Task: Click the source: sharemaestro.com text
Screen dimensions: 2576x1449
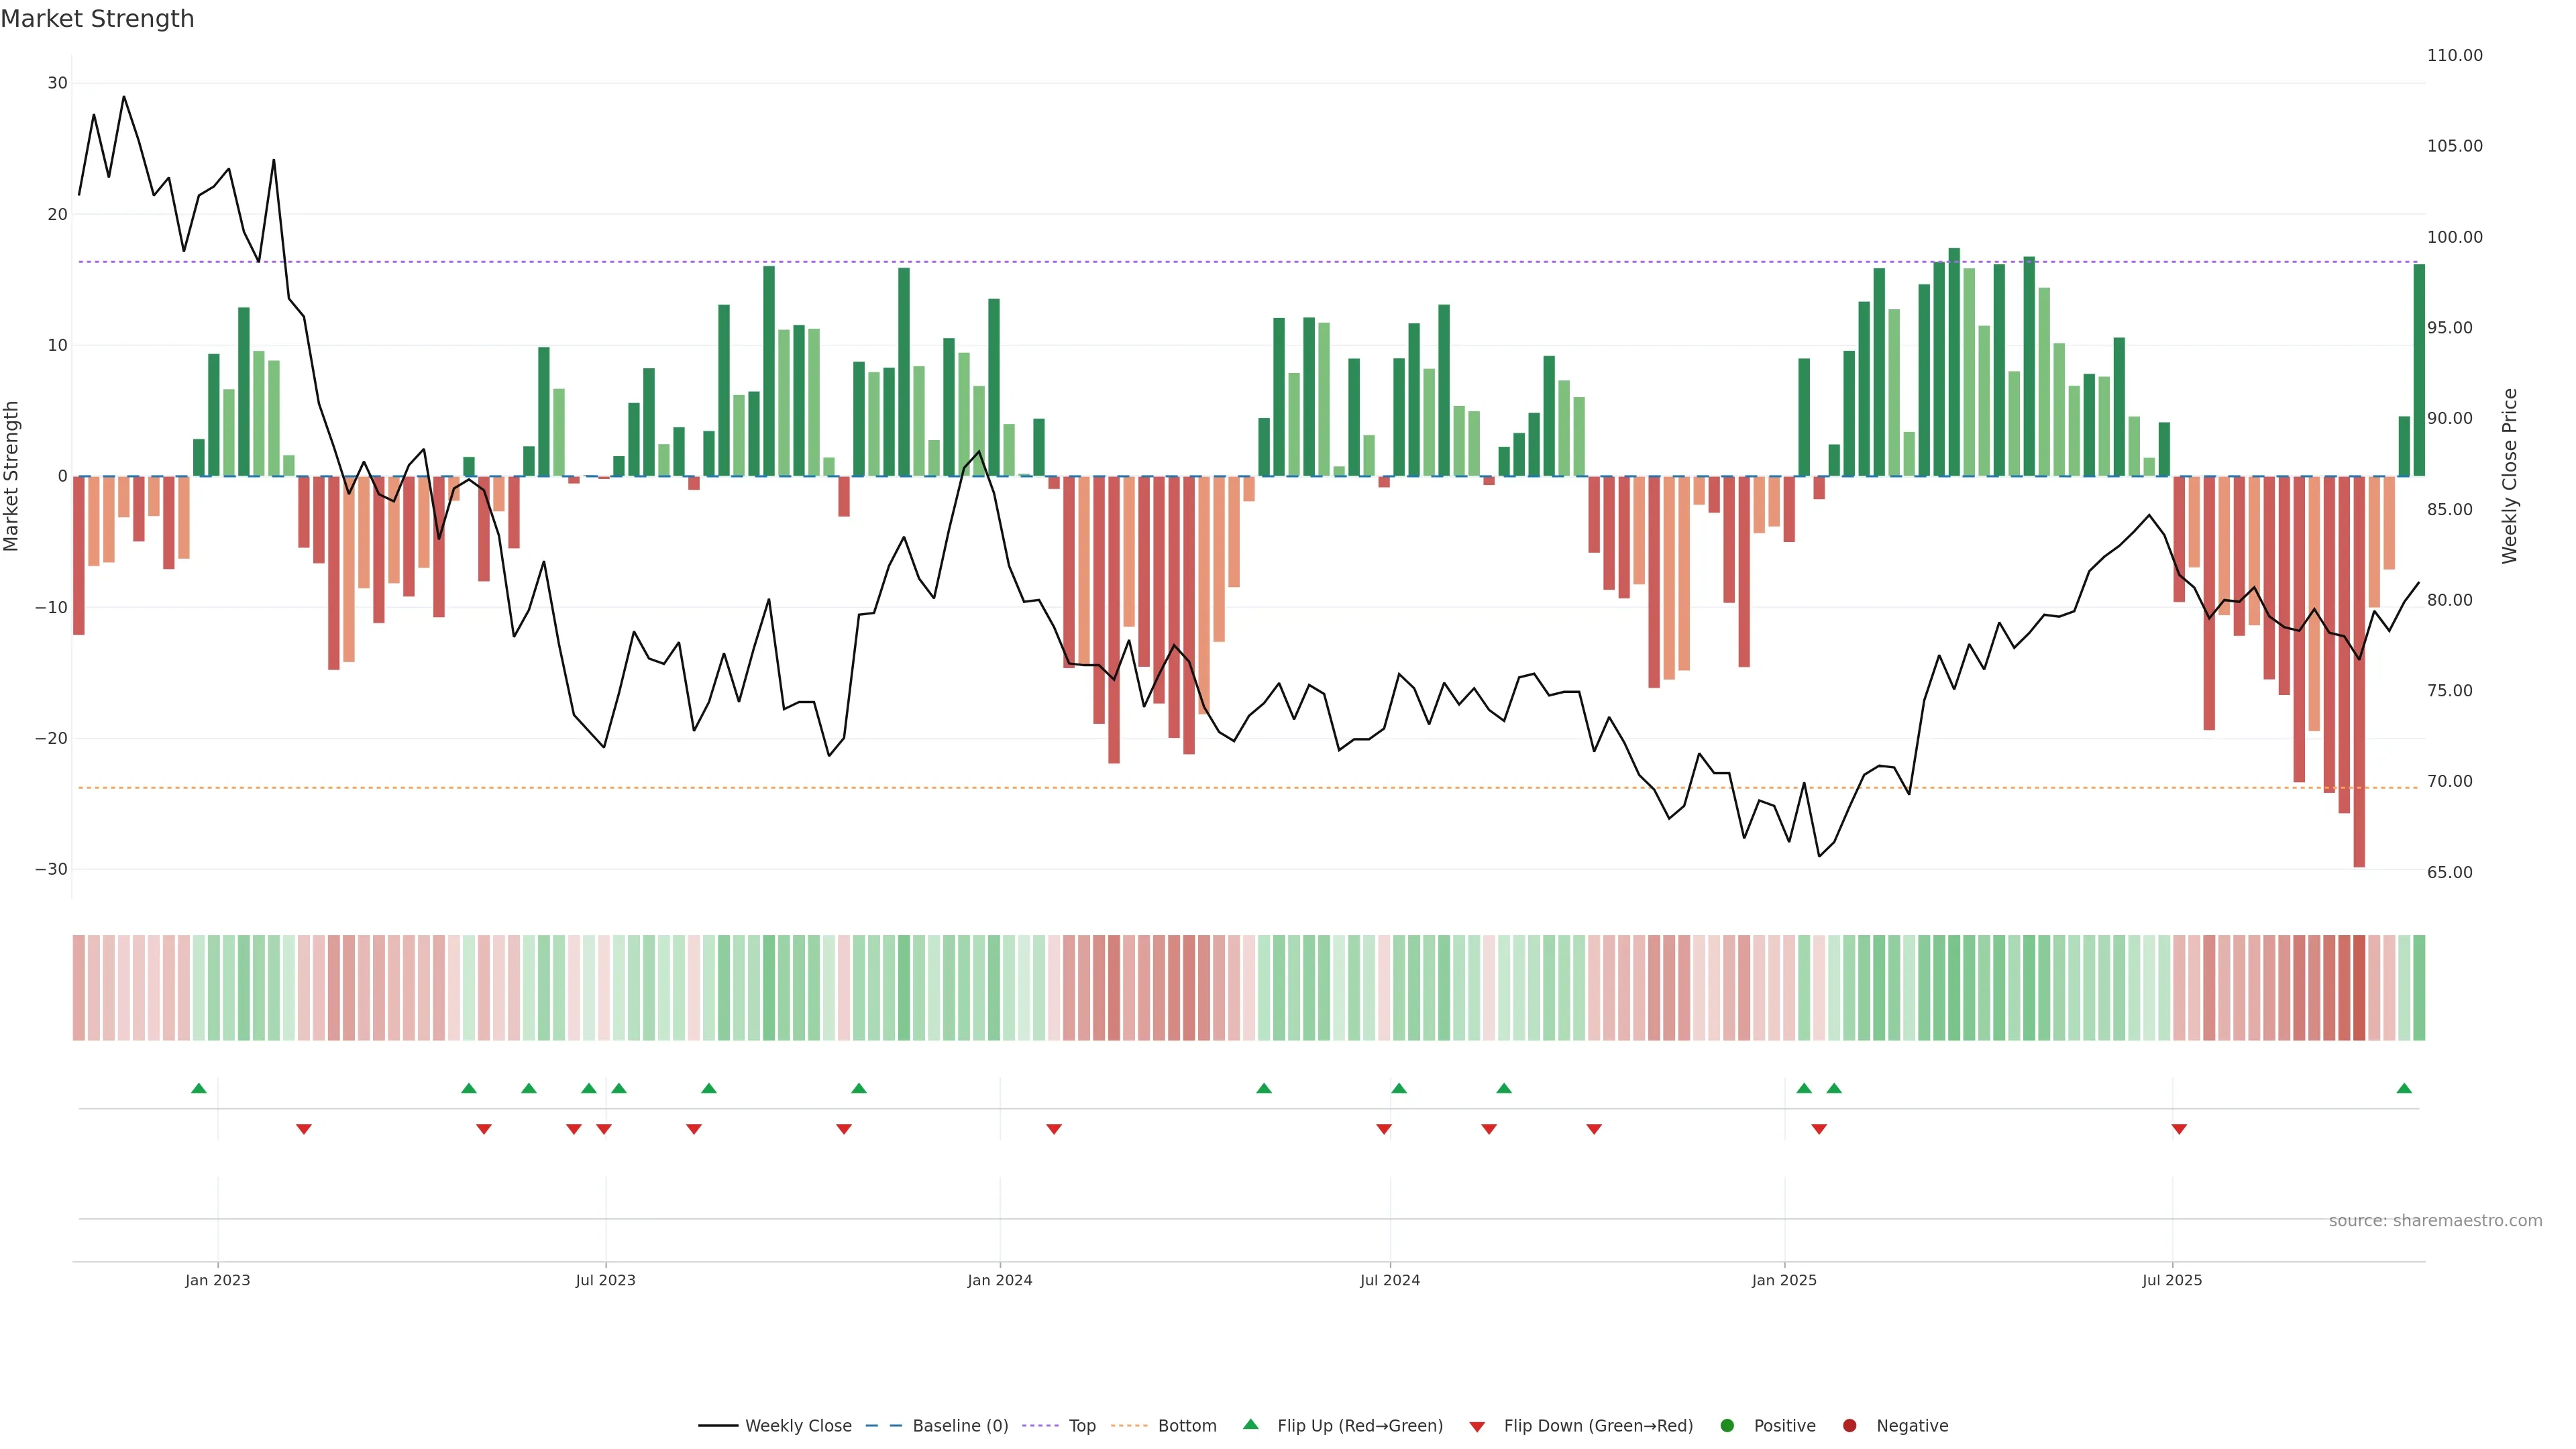Action: (x=2435, y=1221)
